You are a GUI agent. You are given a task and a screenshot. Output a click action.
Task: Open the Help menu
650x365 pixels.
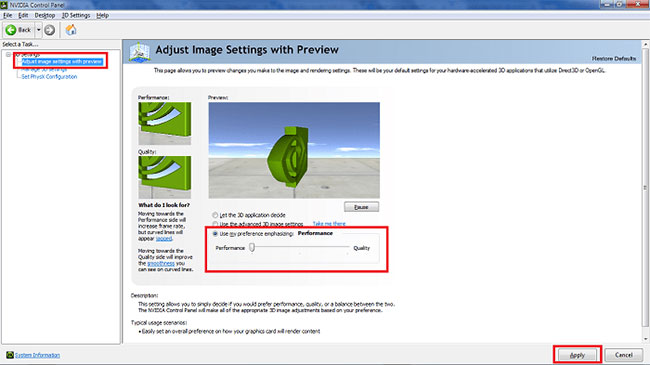pos(102,15)
